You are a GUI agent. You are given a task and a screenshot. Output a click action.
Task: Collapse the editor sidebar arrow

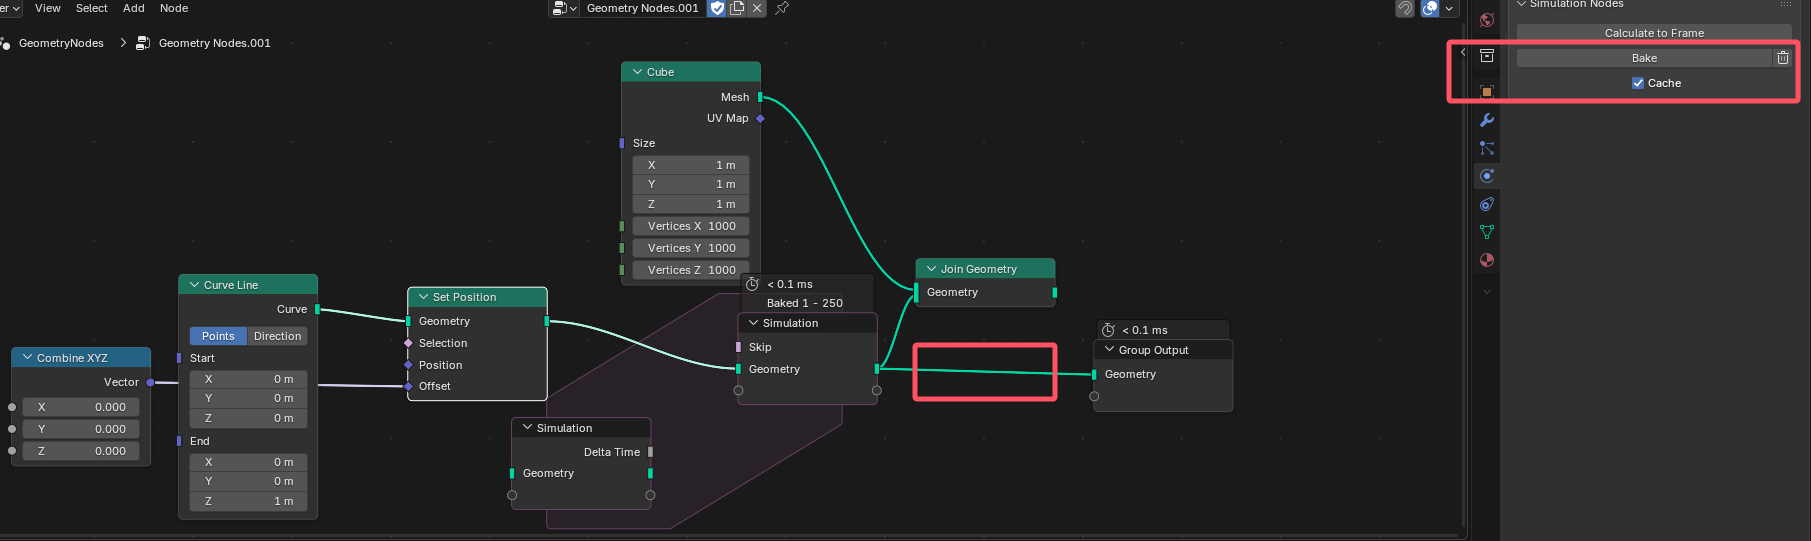1463,53
